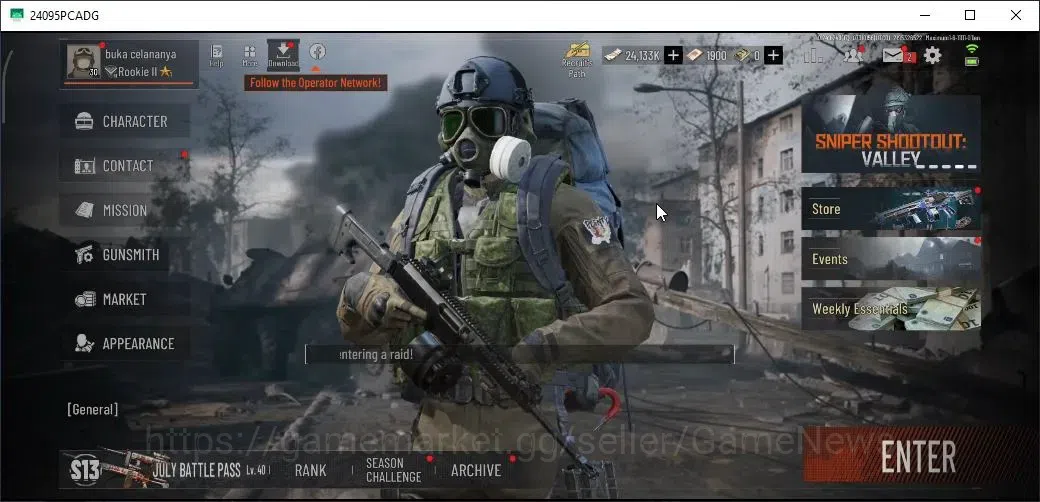Screen dimensions: 1040x502
Task: Click the Rookie II rank badge
Action: click(139, 72)
